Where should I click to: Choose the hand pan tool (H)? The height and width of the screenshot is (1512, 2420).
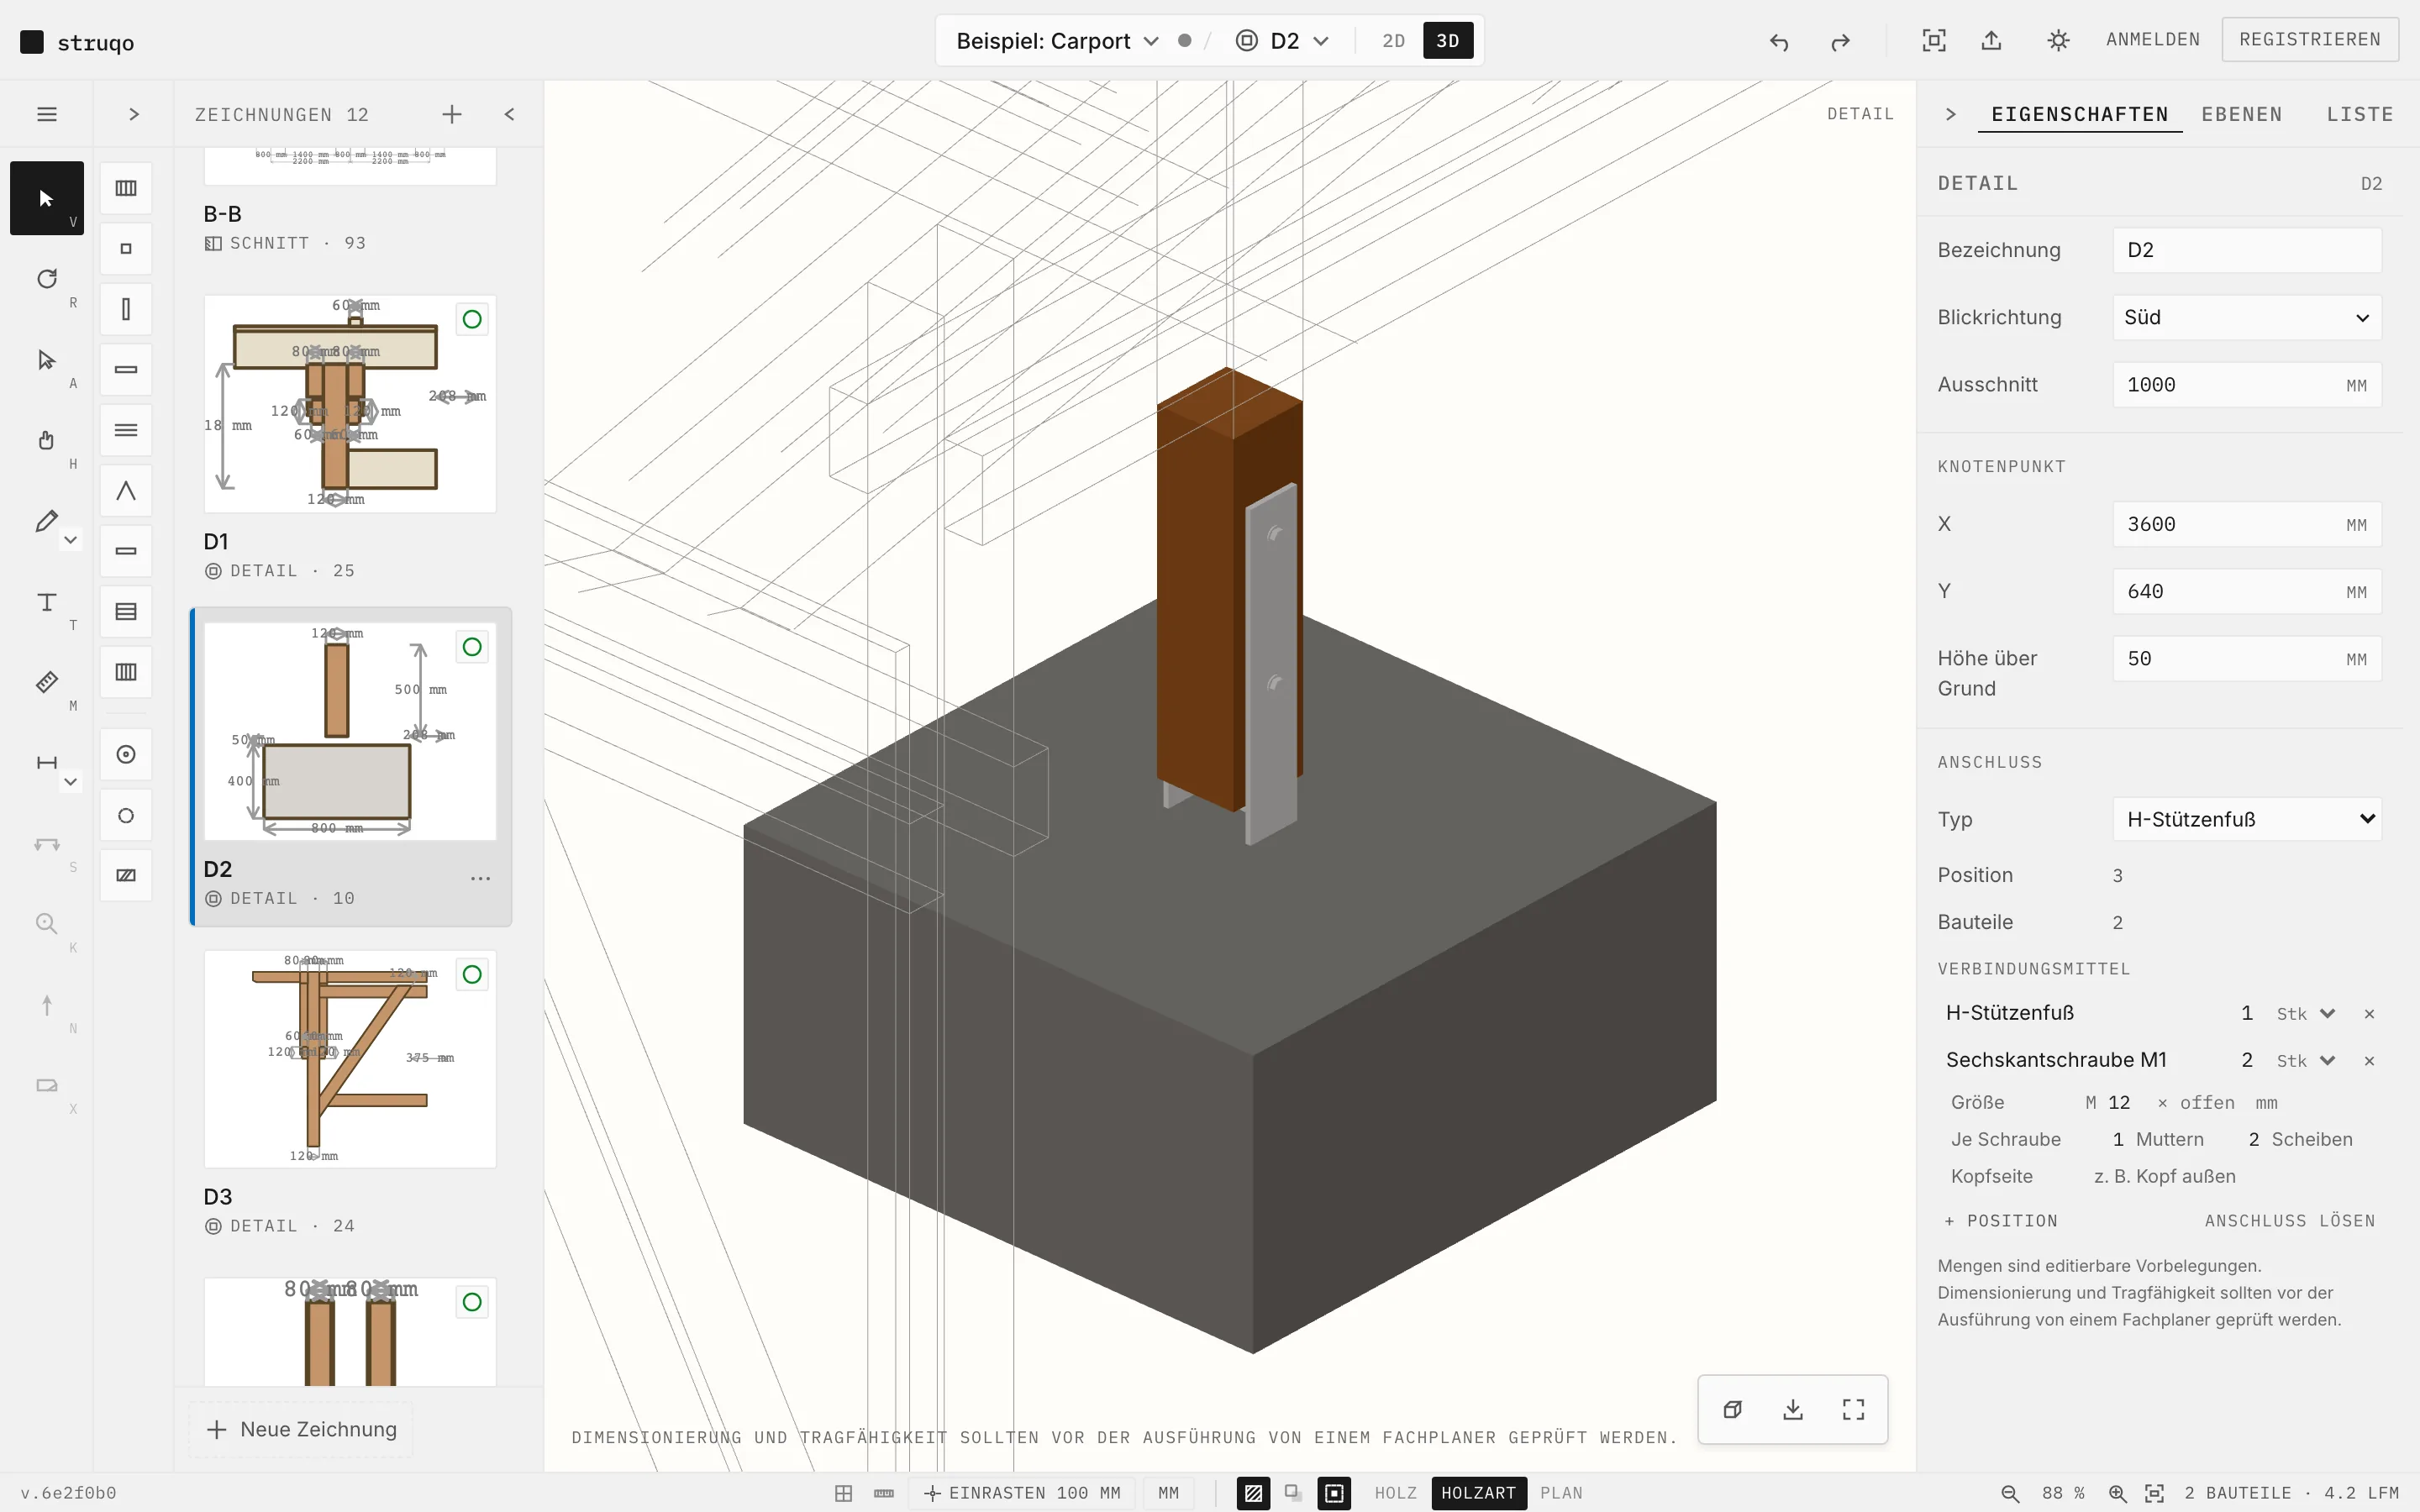pyautogui.click(x=46, y=440)
